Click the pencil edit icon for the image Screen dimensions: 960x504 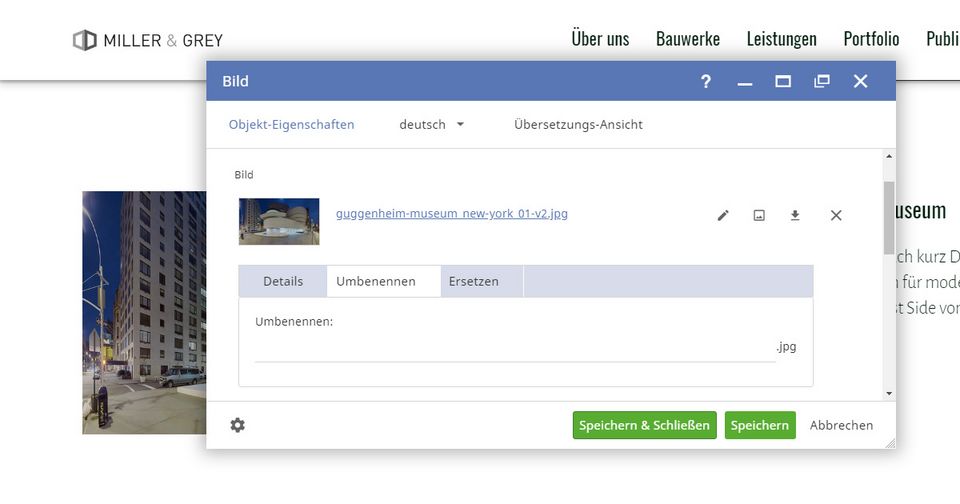pos(723,215)
